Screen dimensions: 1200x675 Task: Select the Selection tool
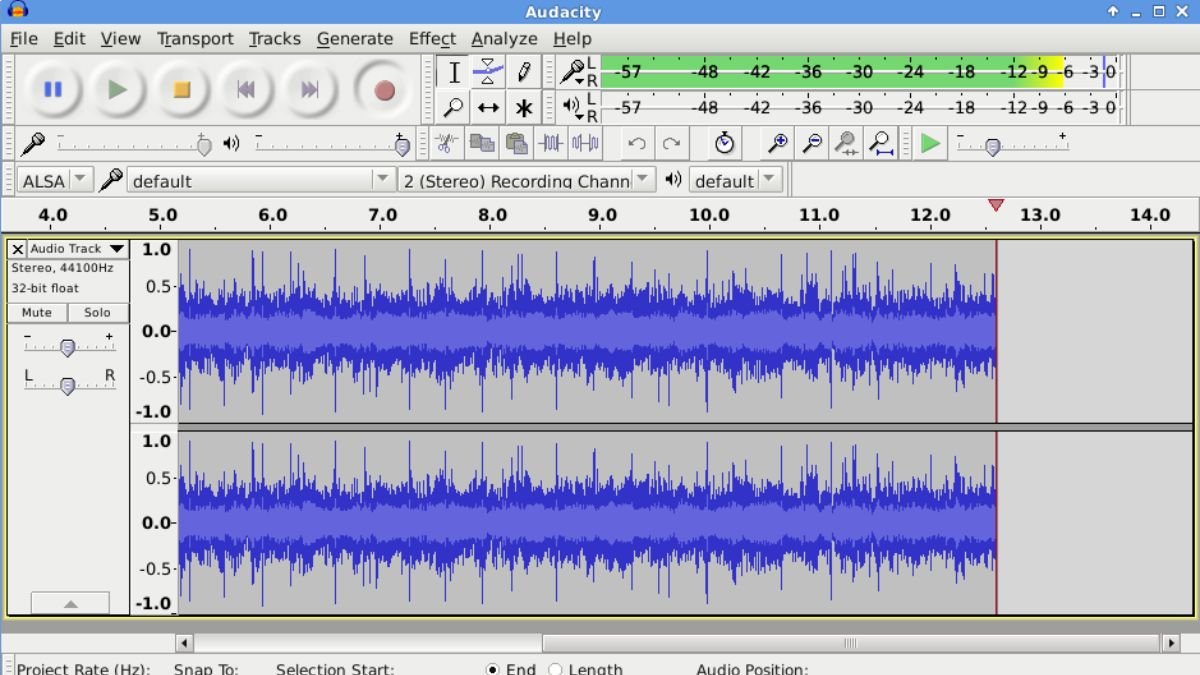[453, 72]
